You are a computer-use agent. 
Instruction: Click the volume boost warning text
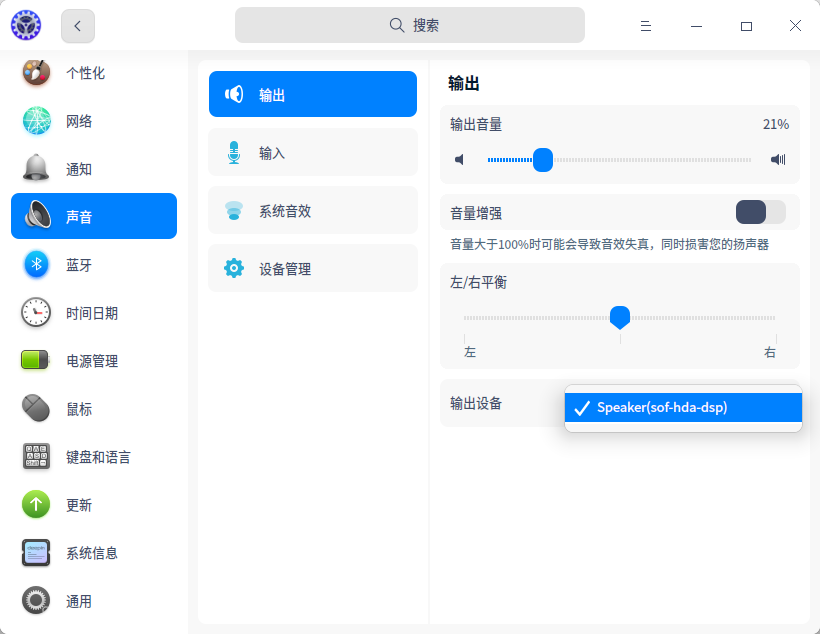click(x=609, y=244)
